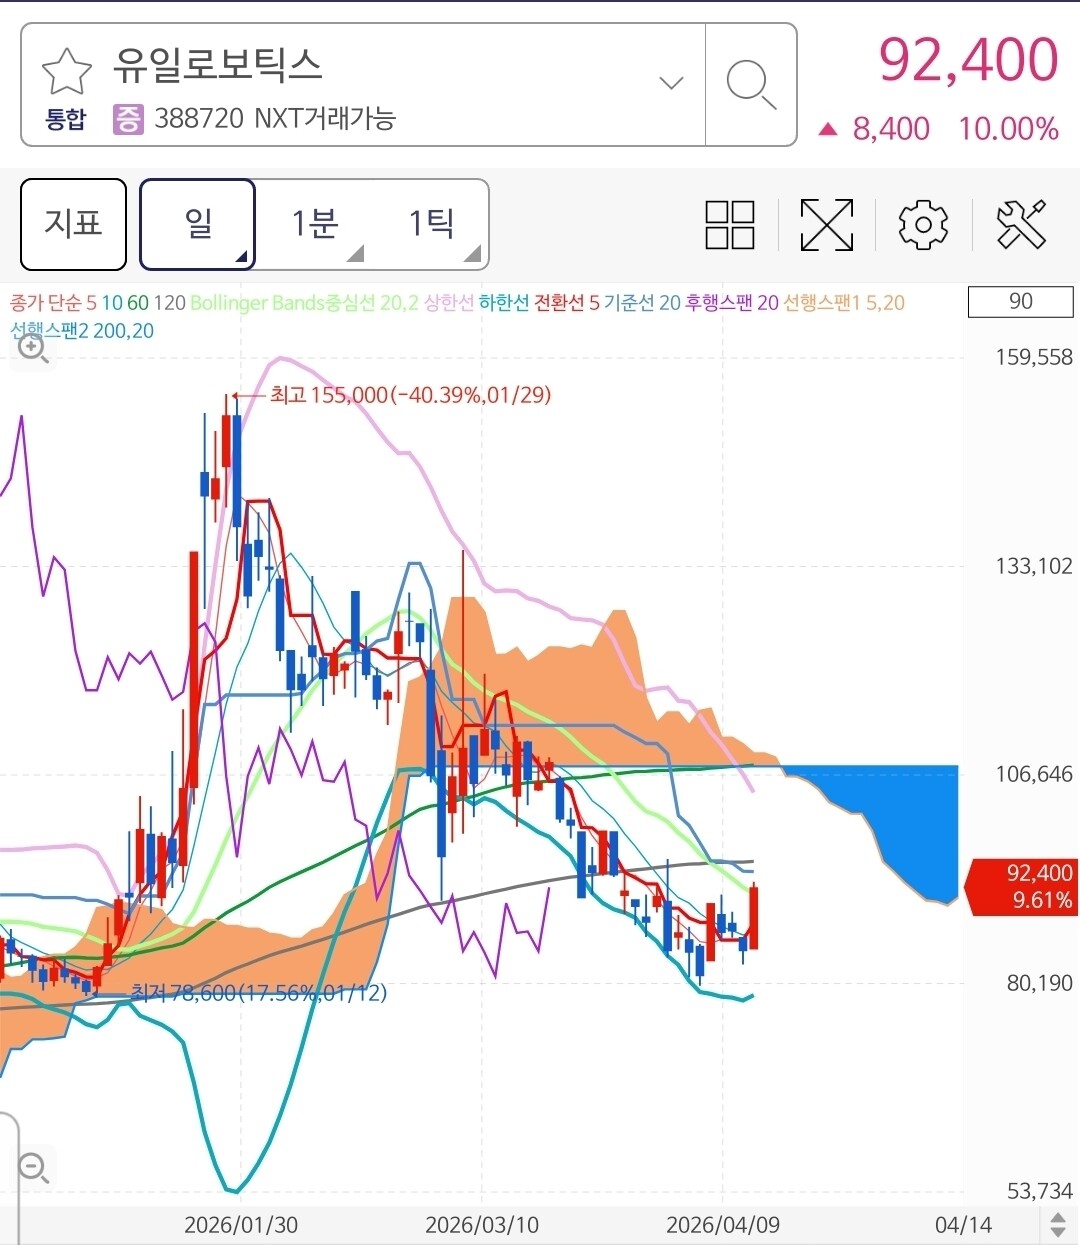Zoom in chart with plus magnifier
The height and width of the screenshot is (1245, 1080).
34,349
